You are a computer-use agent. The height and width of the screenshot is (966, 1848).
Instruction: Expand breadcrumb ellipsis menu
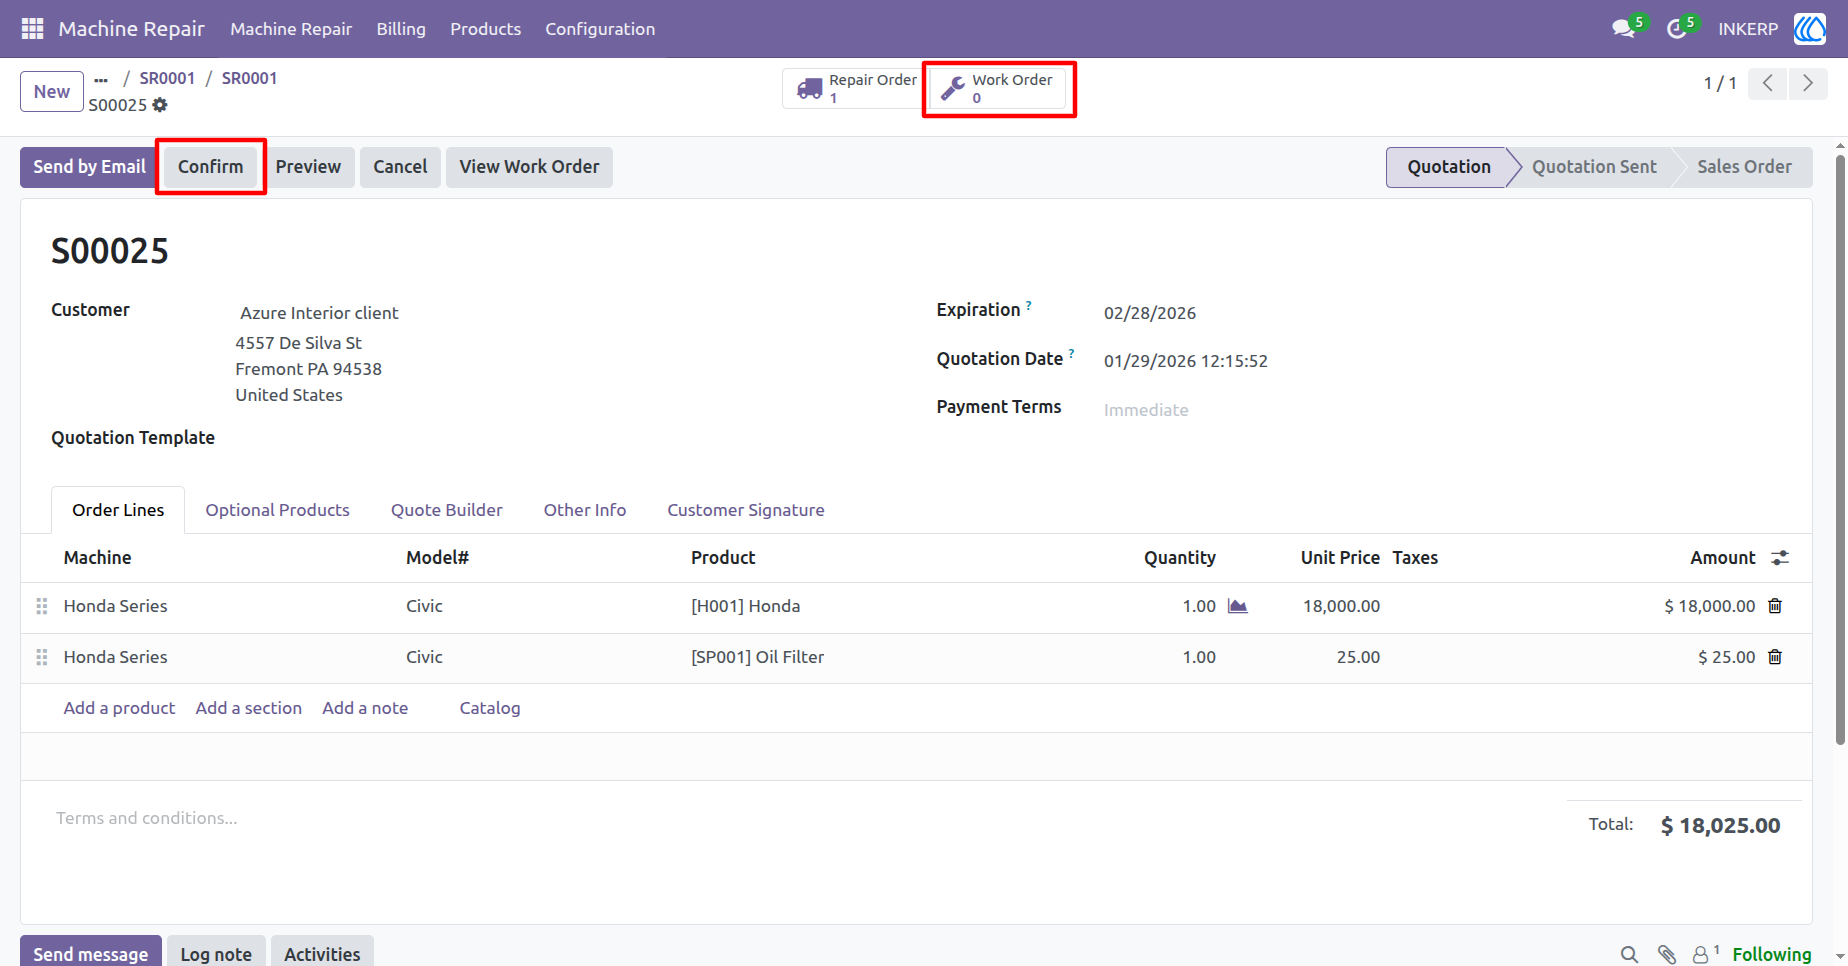(x=101, y=79)
